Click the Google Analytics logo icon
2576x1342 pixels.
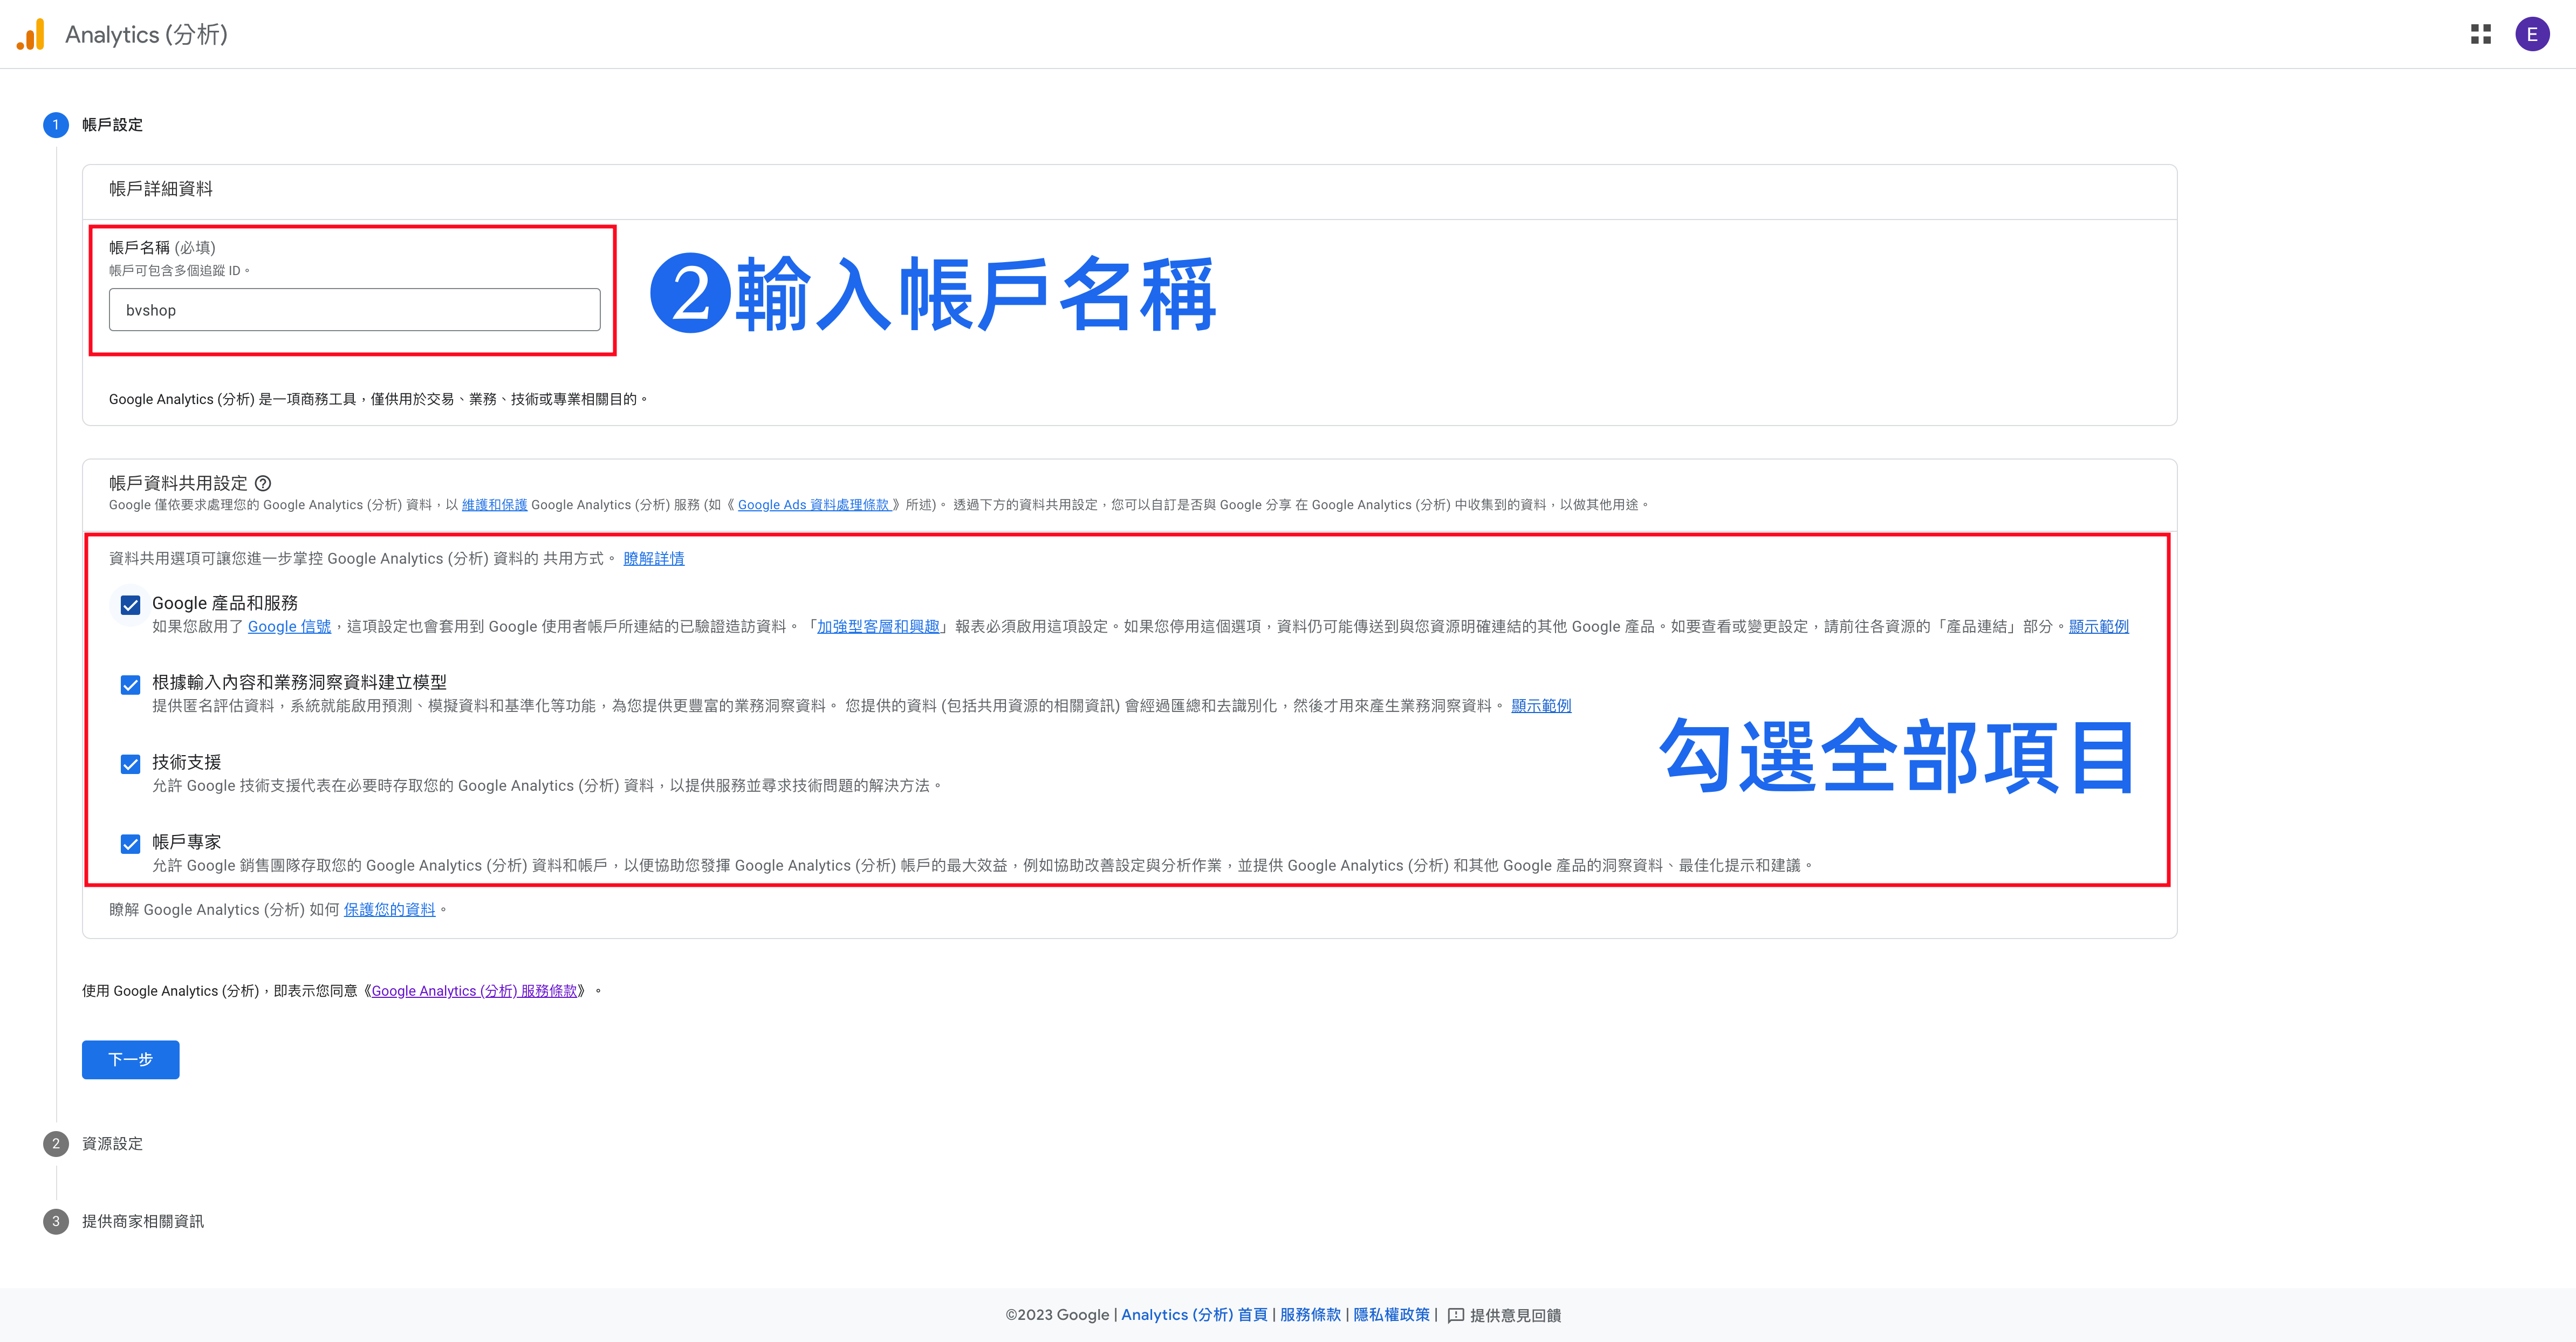tap(31, 33)
